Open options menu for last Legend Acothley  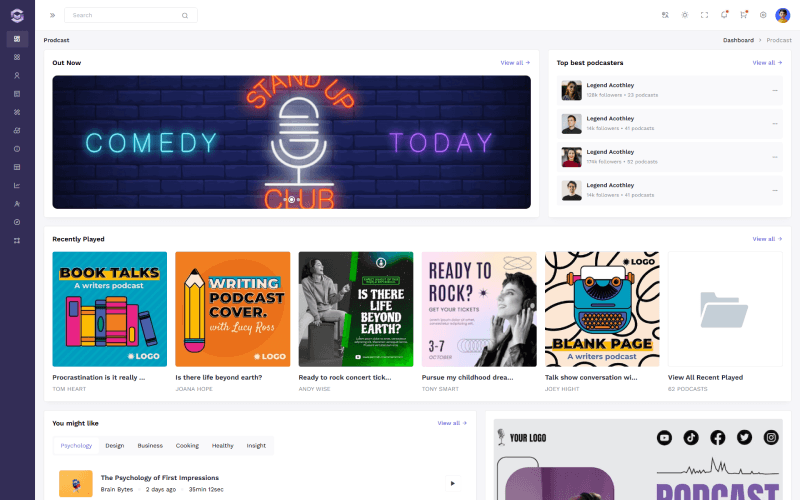pyautogui.click(x=775, y=190)
